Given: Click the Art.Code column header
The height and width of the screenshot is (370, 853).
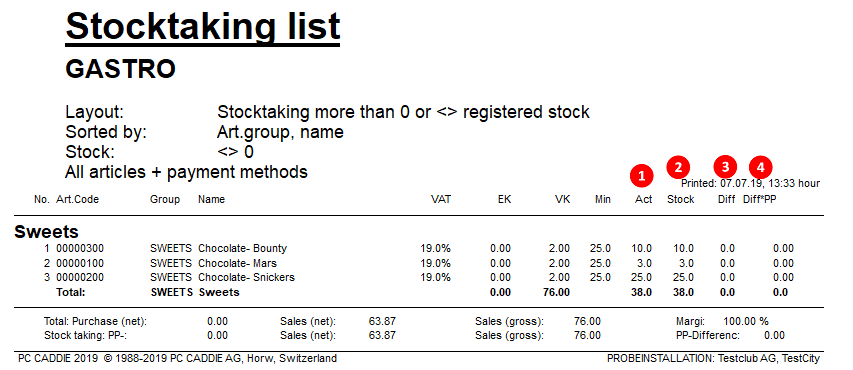Looking at the screenshot, I should coord(77,200).
